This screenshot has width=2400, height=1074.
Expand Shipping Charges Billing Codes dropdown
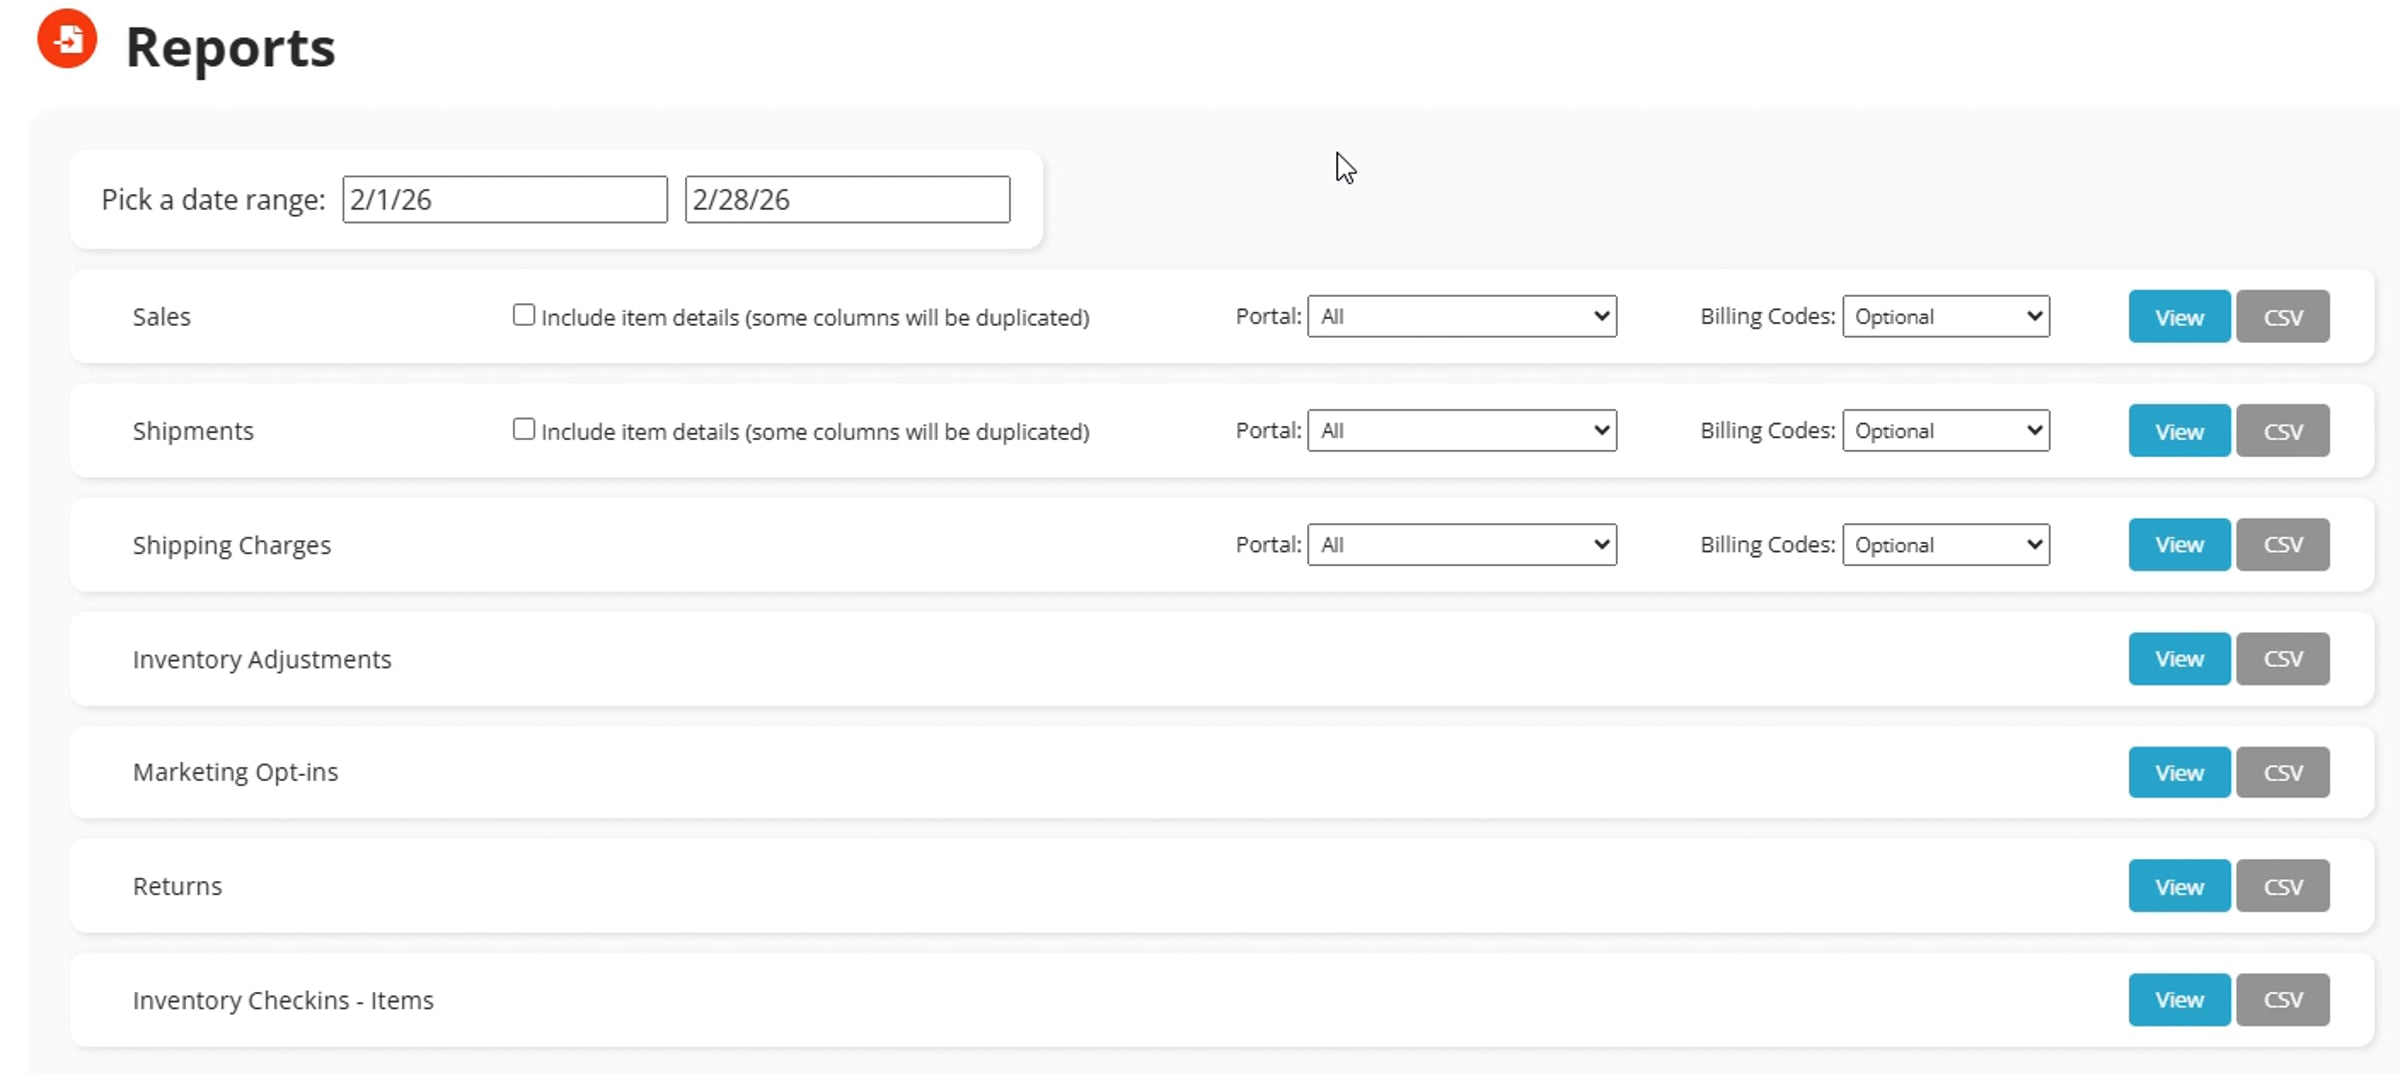1946,544
